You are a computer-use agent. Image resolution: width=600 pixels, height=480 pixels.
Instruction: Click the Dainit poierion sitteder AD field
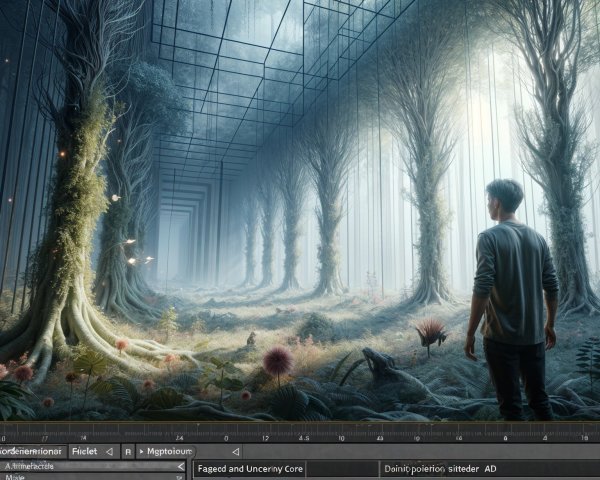[440, 467]
